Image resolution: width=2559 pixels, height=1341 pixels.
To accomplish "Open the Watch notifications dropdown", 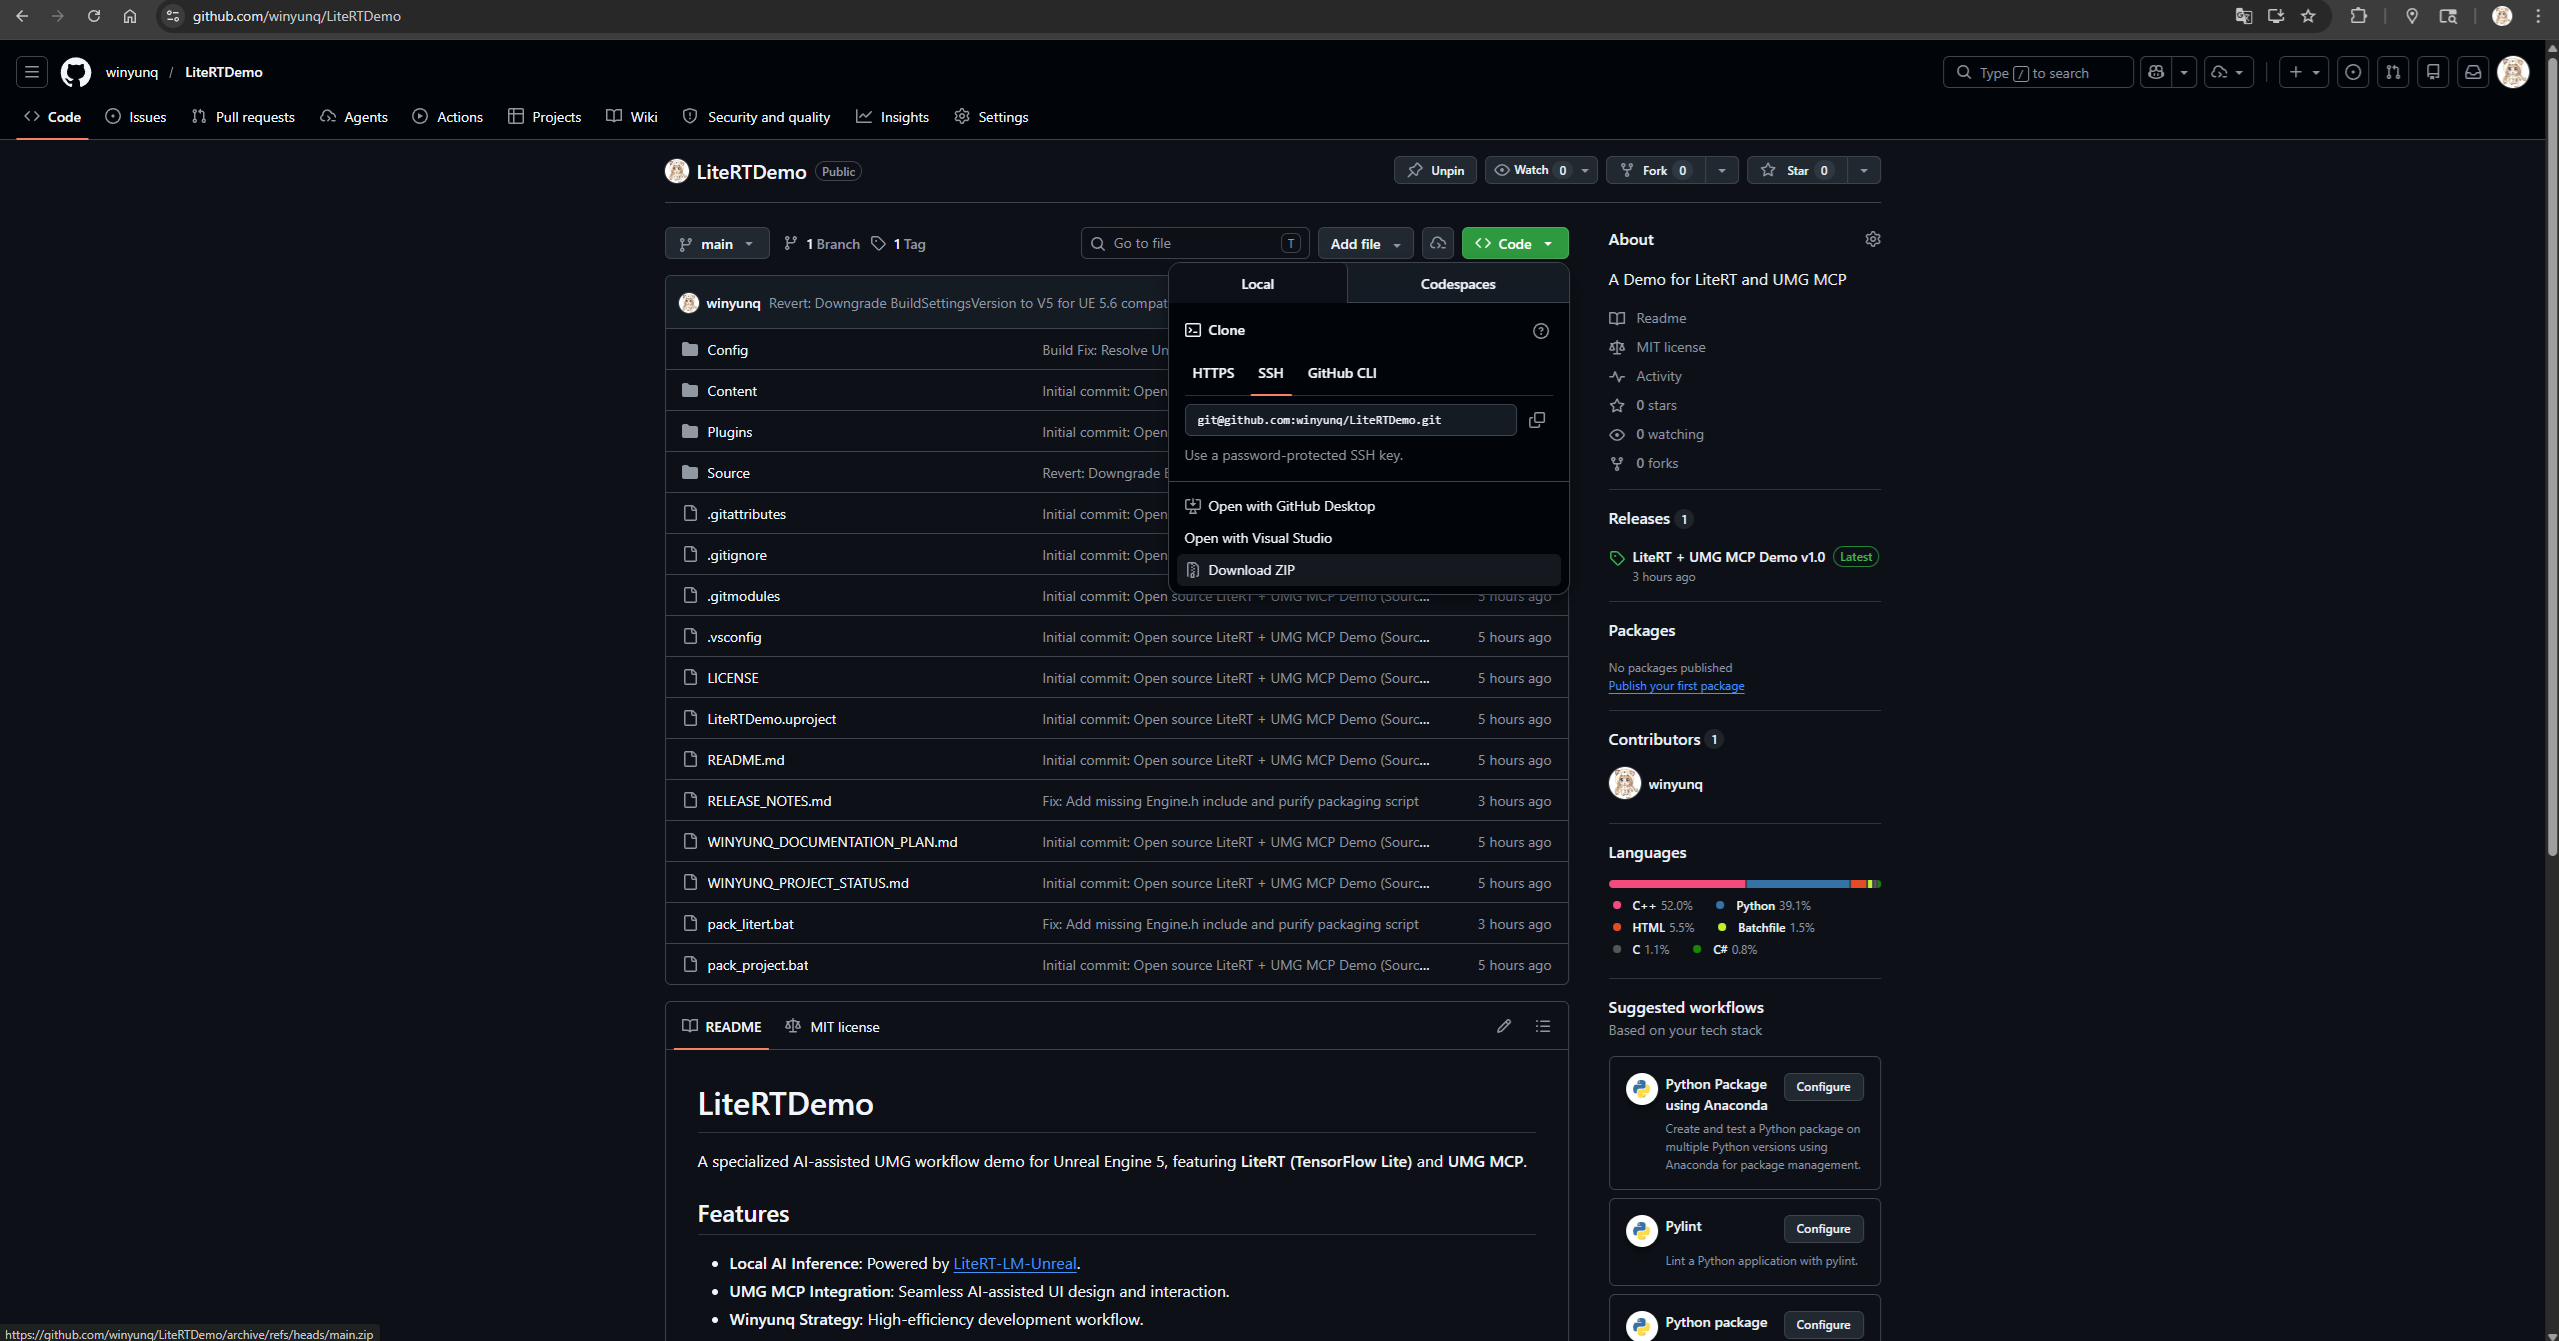I will [1541, 170].
